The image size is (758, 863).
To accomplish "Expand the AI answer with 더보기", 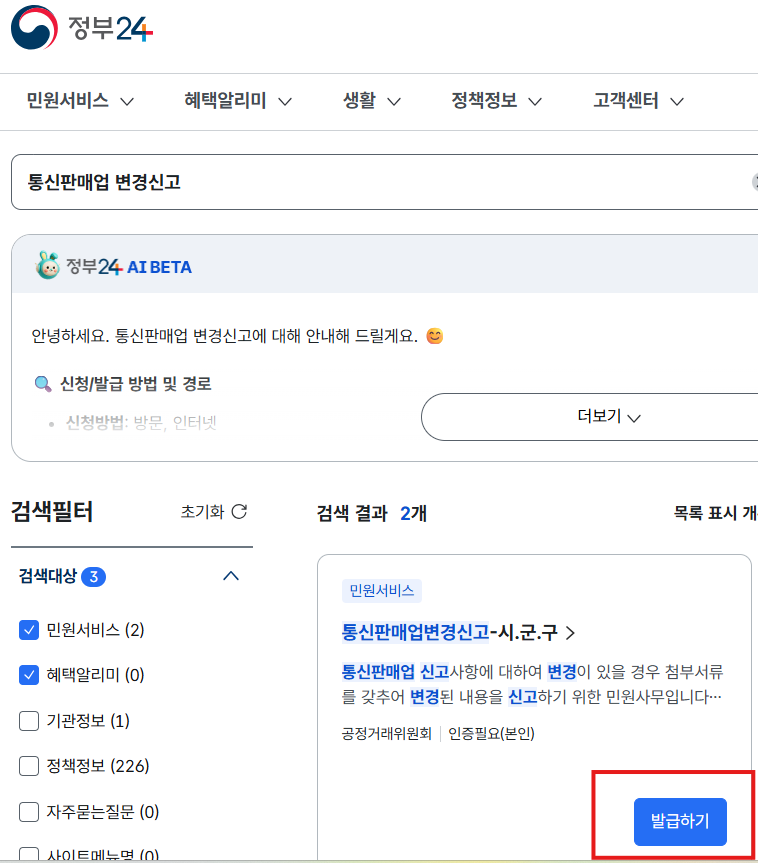I will pos(590,417).
